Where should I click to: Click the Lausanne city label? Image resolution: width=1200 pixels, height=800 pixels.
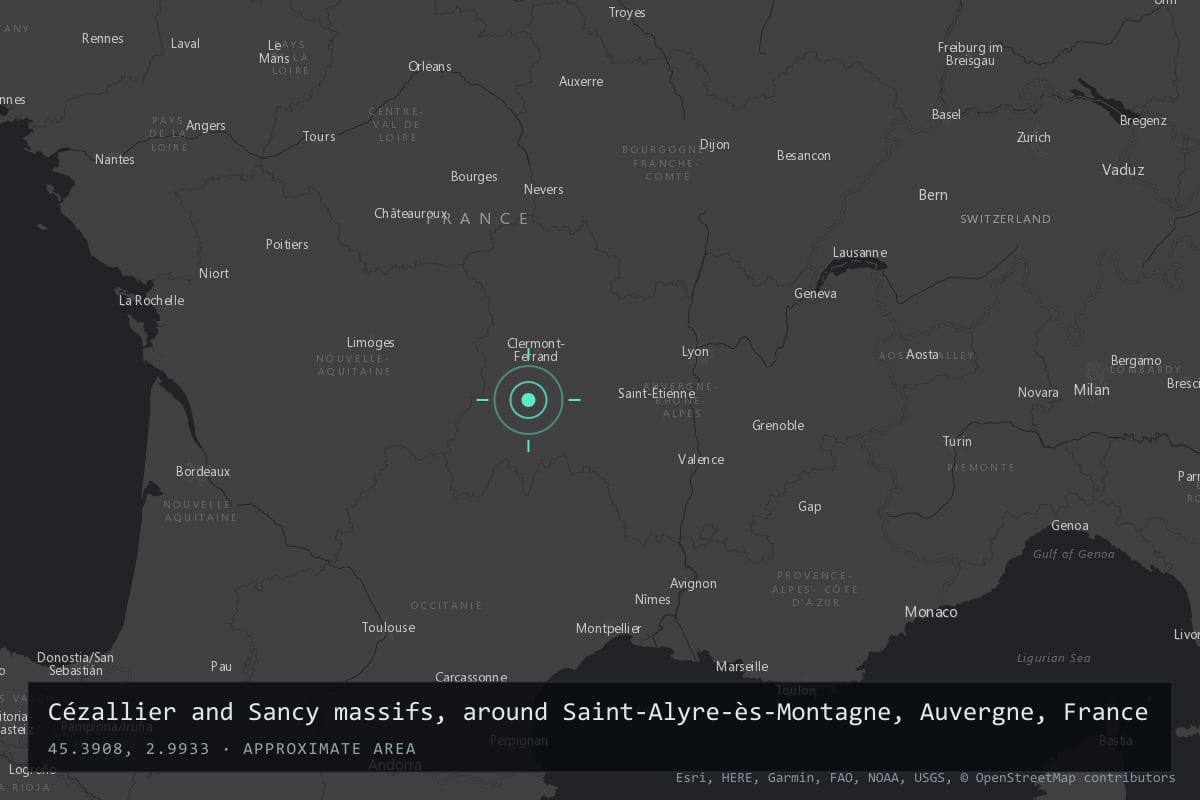860,252
